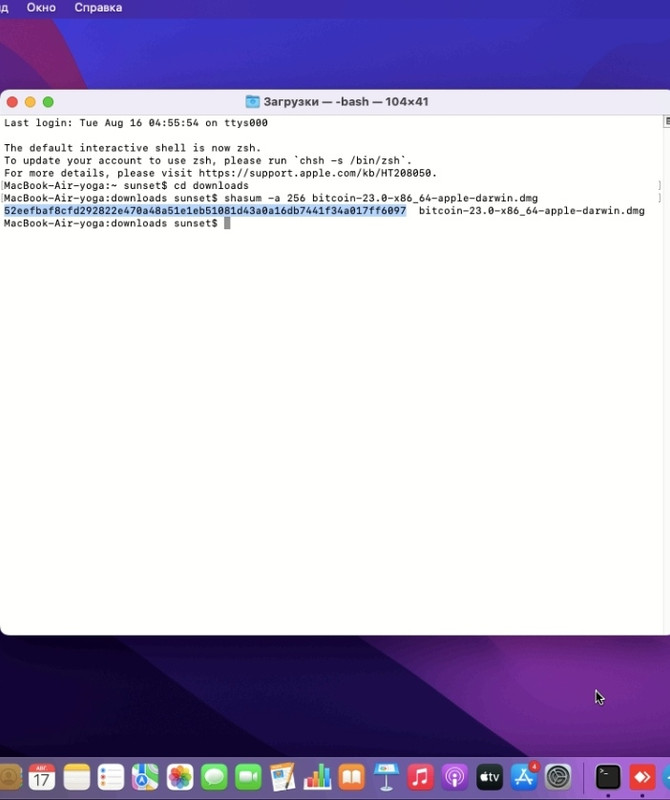Screen dimensions: 670x800
Task: Open System Preferences from the dock
Action: point(558,777)
